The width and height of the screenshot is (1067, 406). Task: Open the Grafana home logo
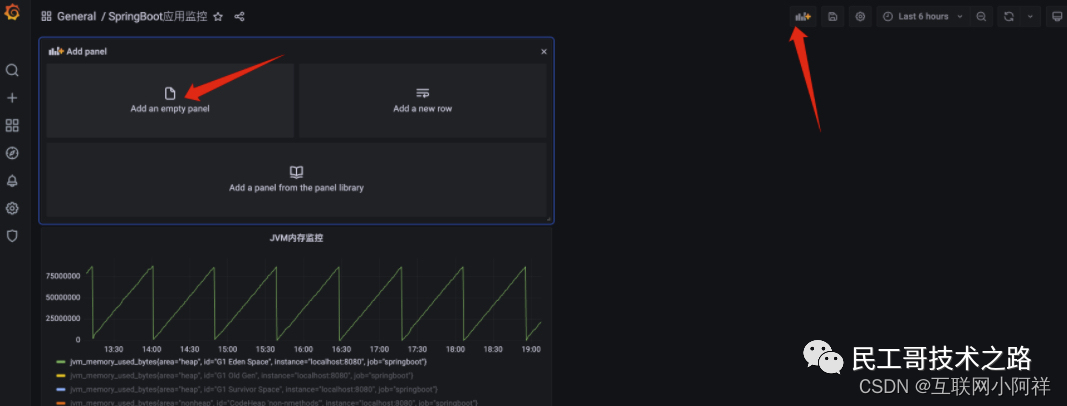pos(12,13)
